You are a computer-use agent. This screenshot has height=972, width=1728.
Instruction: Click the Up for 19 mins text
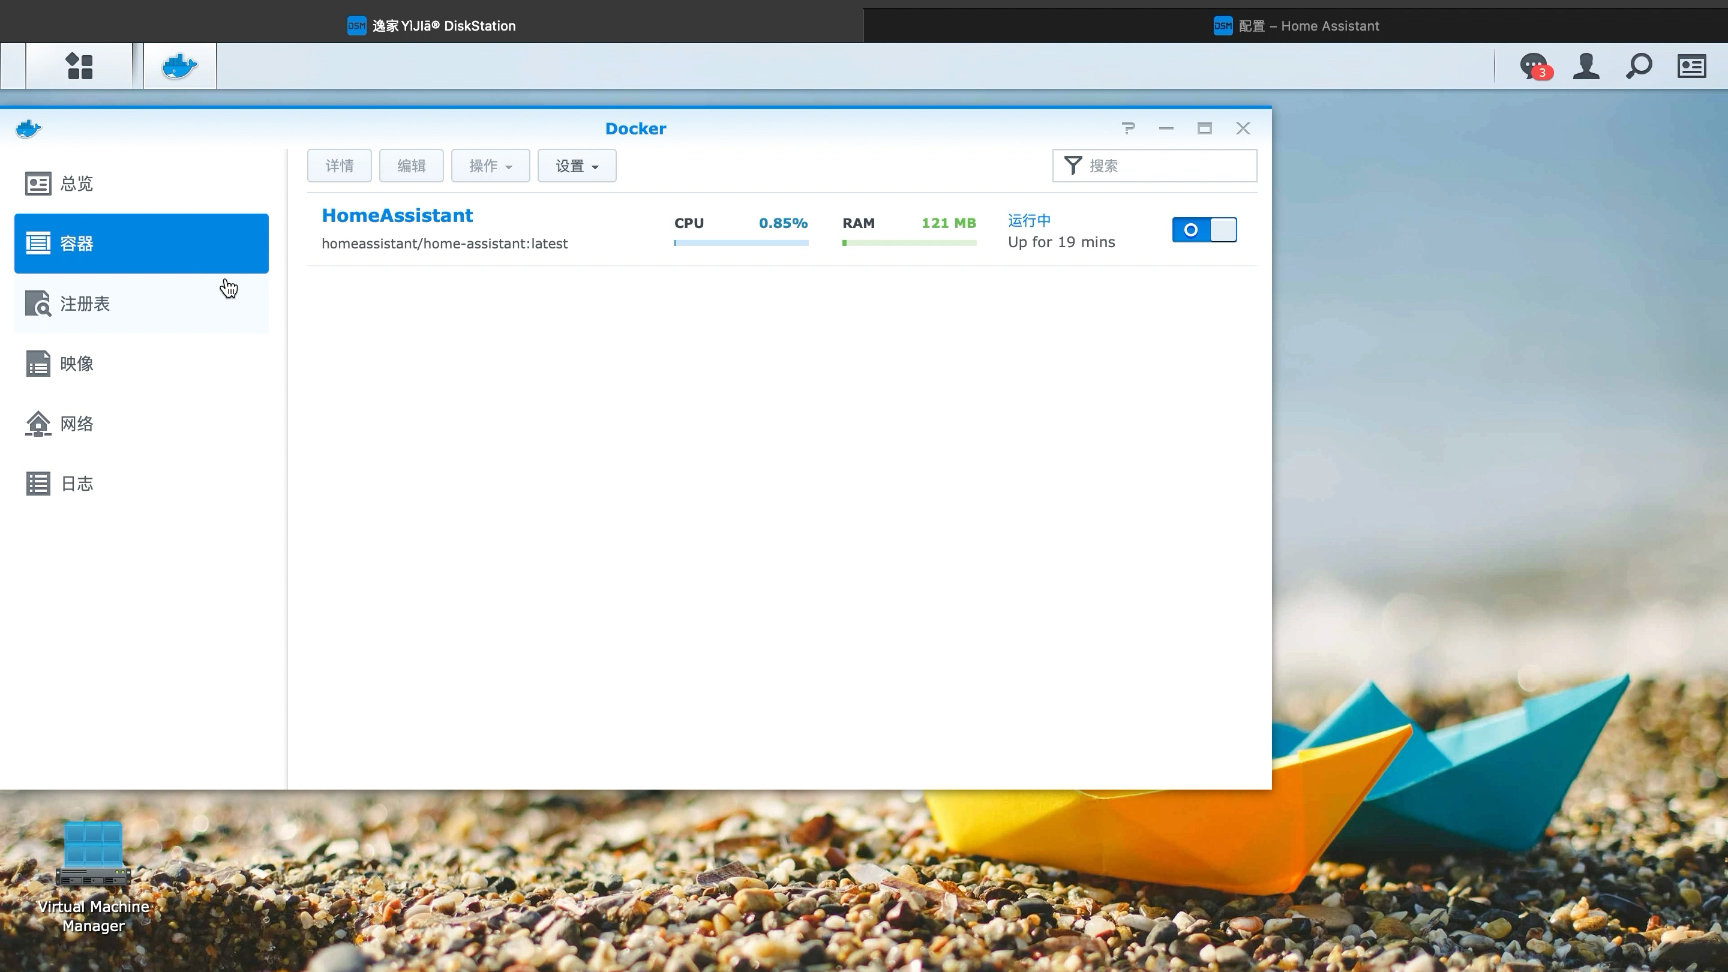point(1061,242)
